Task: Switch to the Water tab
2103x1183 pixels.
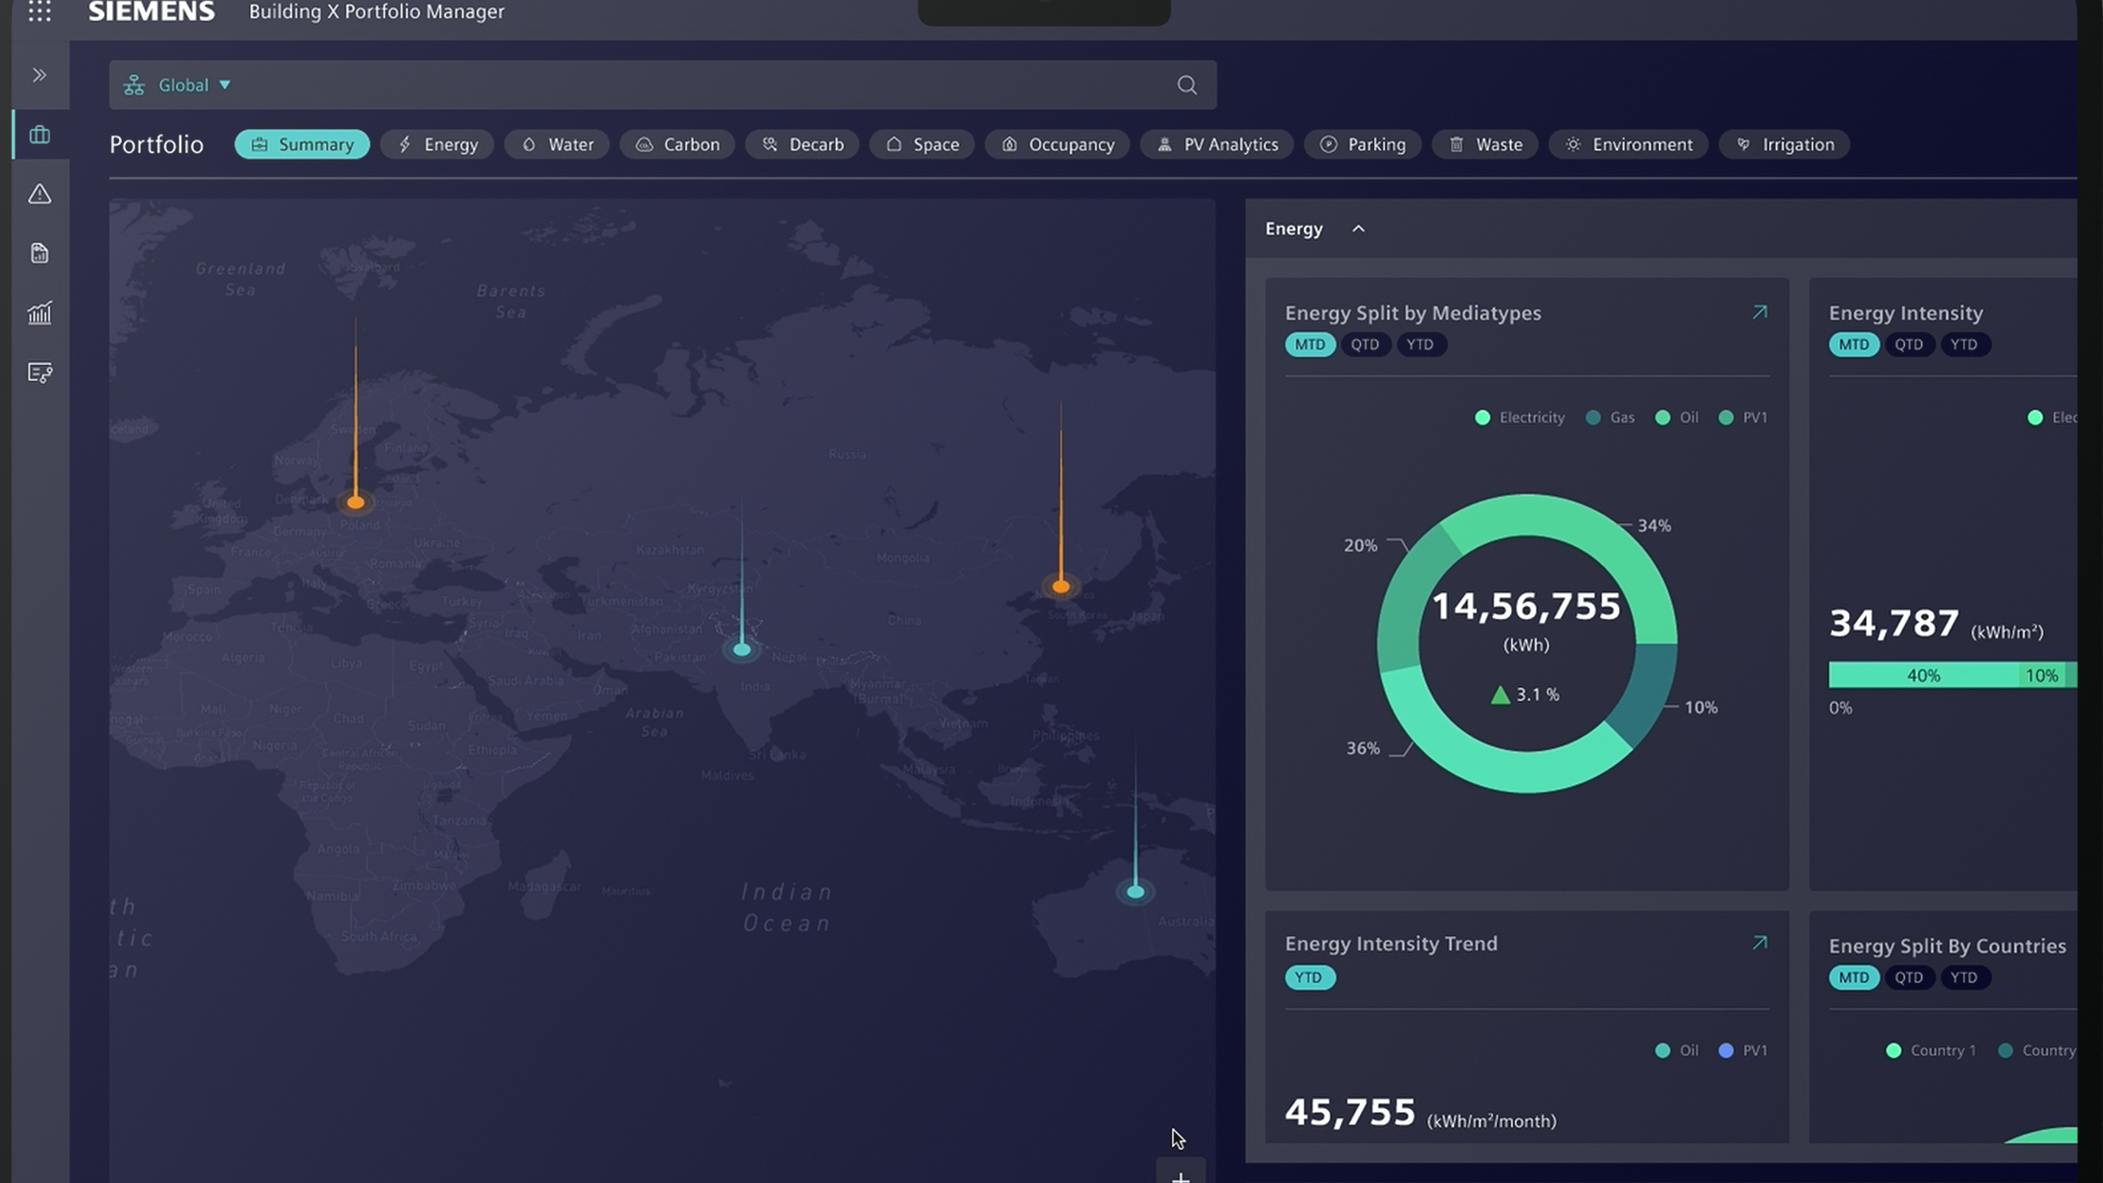Action: coord(557,144)
